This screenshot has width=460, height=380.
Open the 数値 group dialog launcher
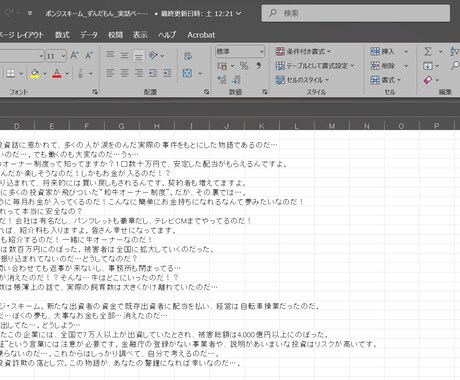tap(265, 92)
